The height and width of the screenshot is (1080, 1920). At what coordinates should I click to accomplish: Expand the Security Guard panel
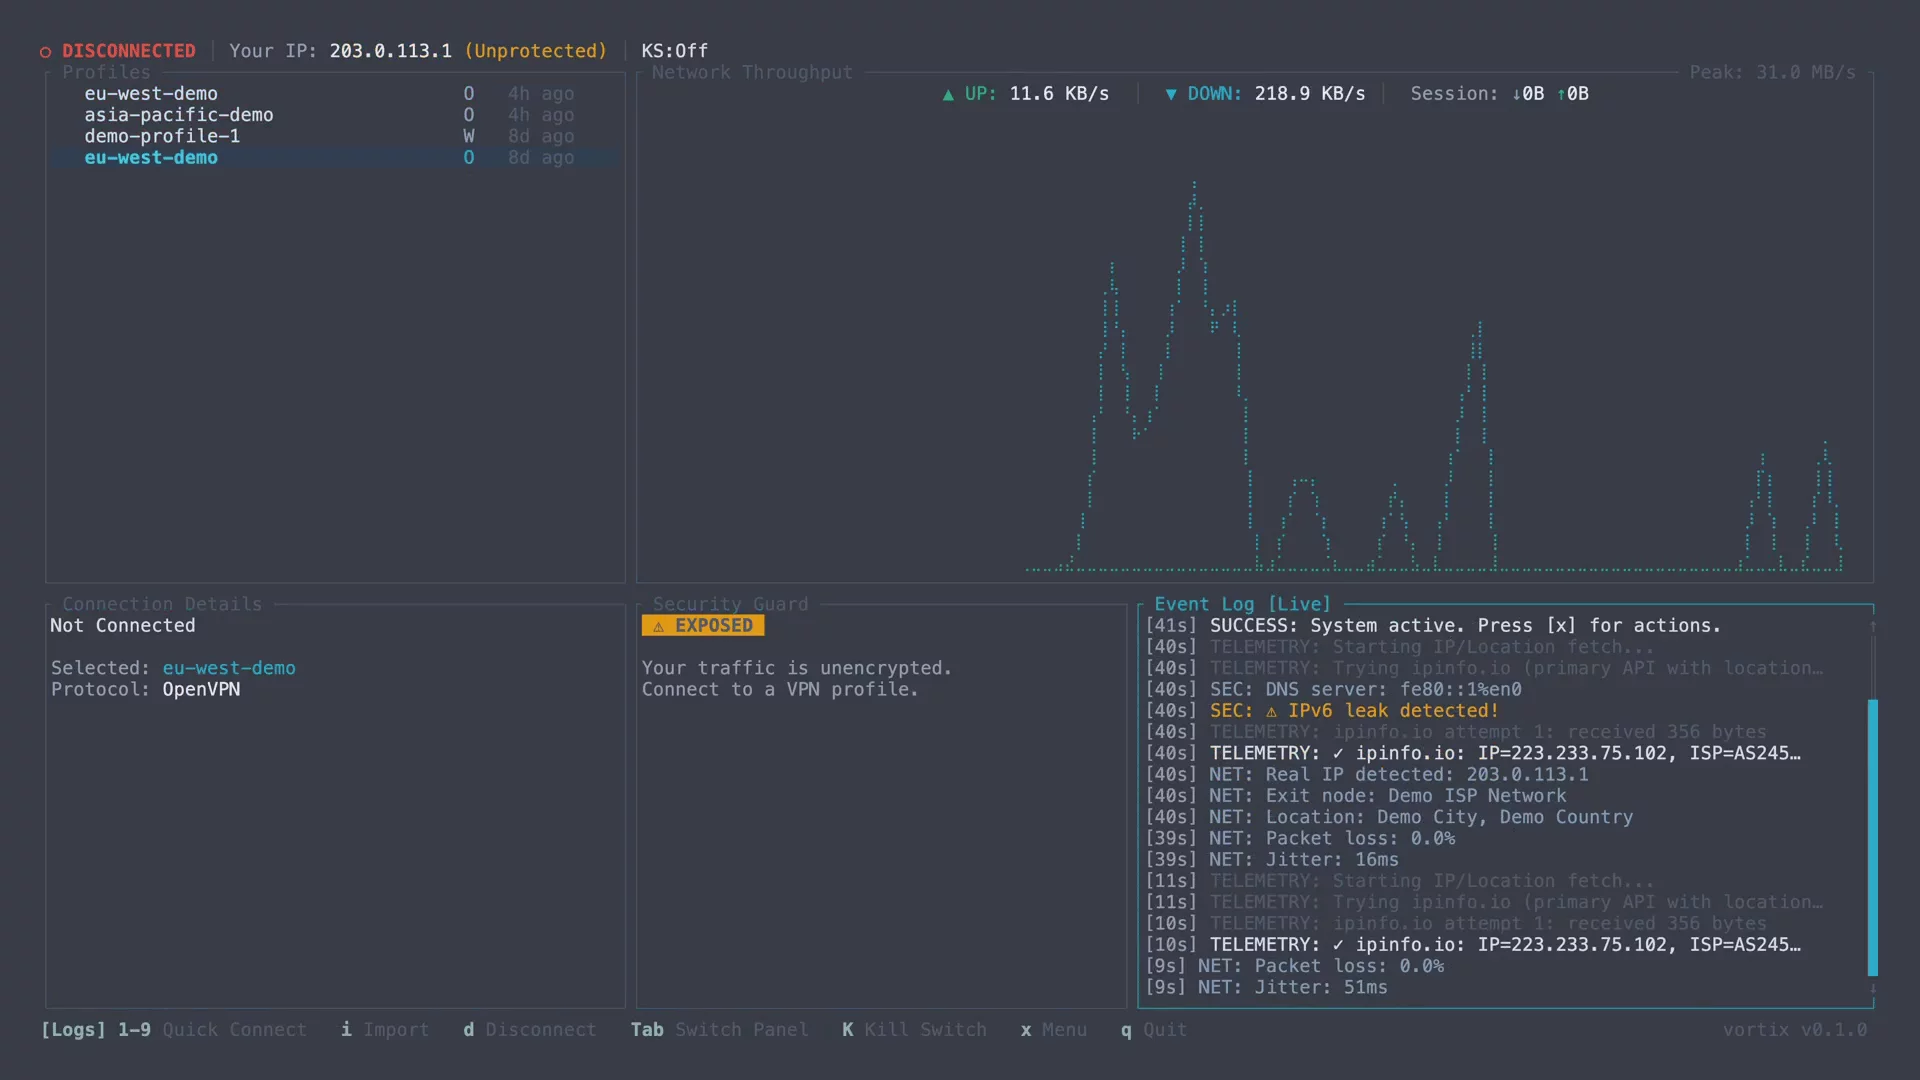[730, 603]
